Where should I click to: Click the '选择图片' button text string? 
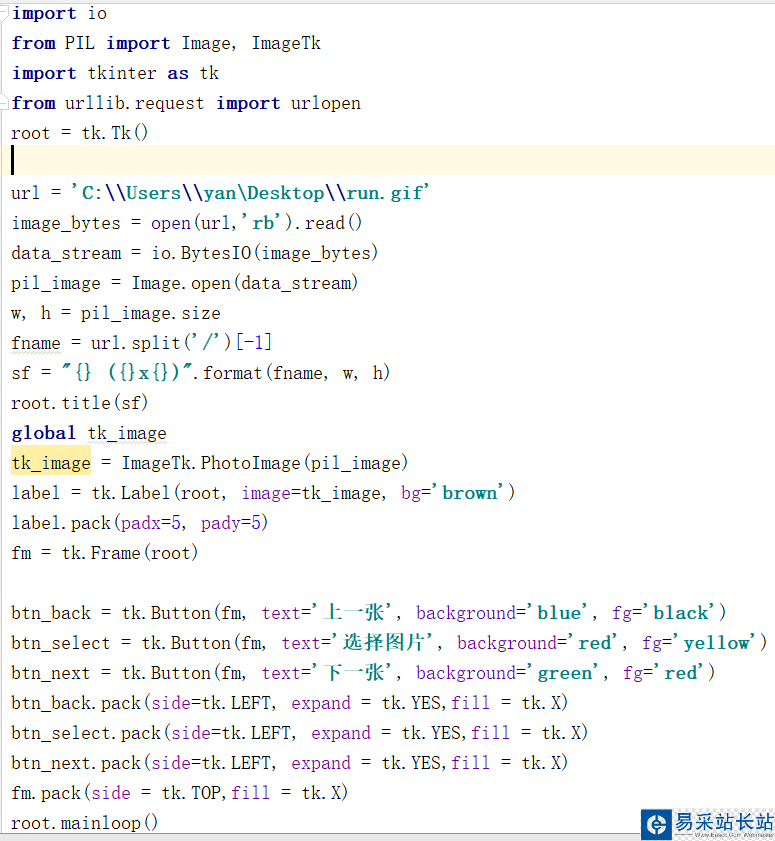384,642
